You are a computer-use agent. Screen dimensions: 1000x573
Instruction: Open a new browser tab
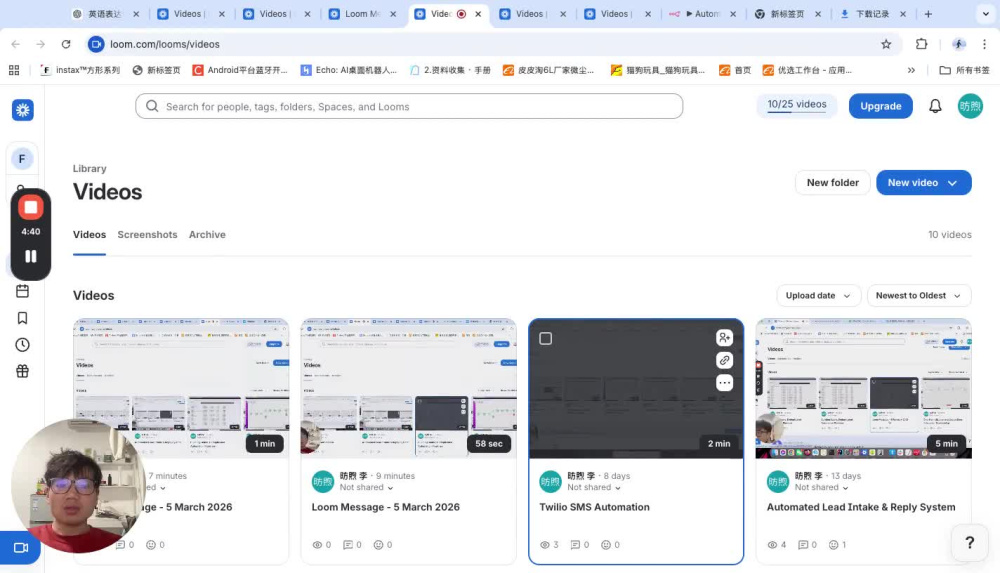(928, 14)
